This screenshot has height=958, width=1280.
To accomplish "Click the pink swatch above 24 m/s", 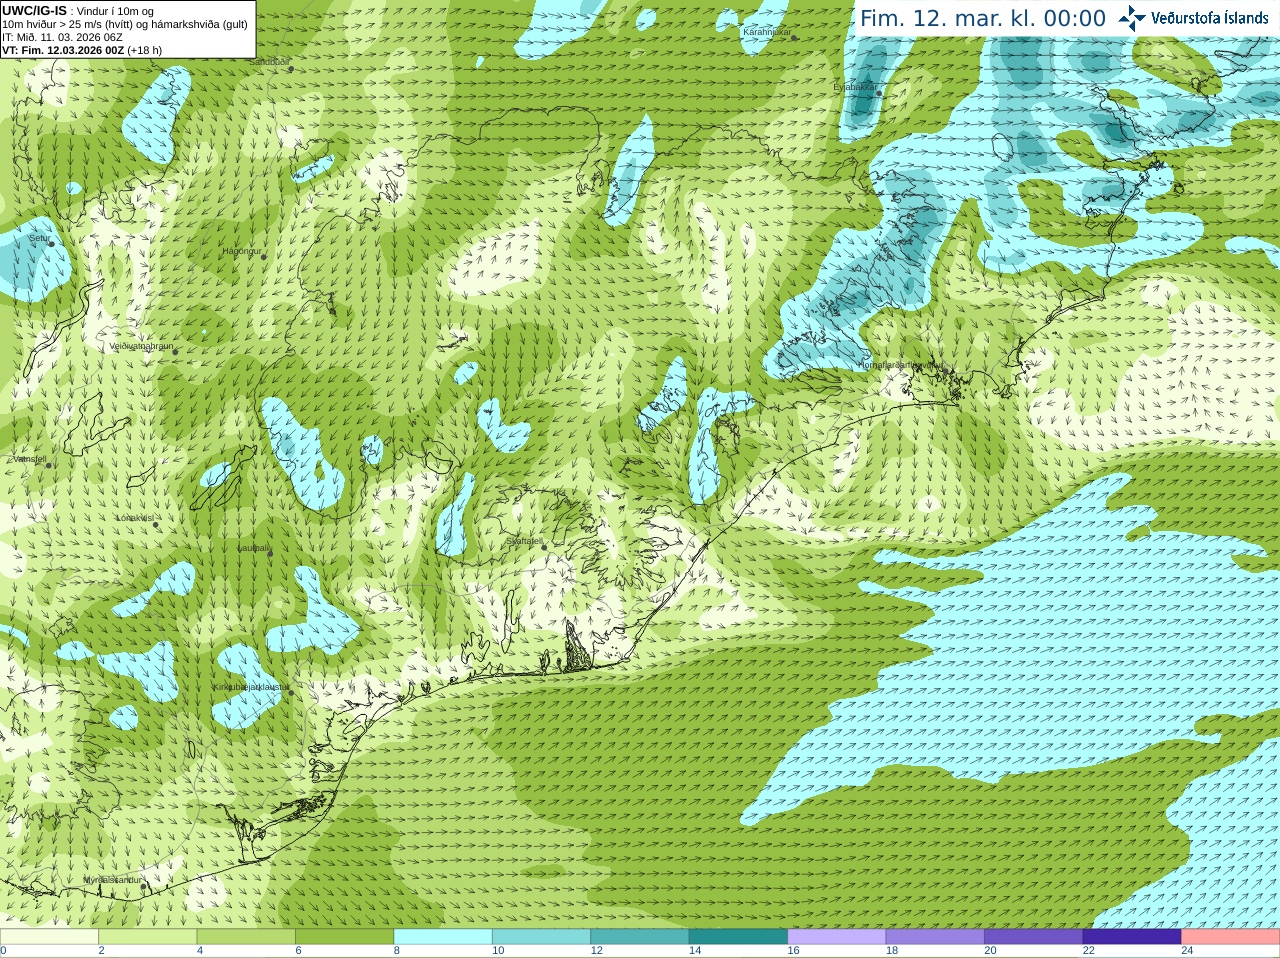I will click(1231, 937).
